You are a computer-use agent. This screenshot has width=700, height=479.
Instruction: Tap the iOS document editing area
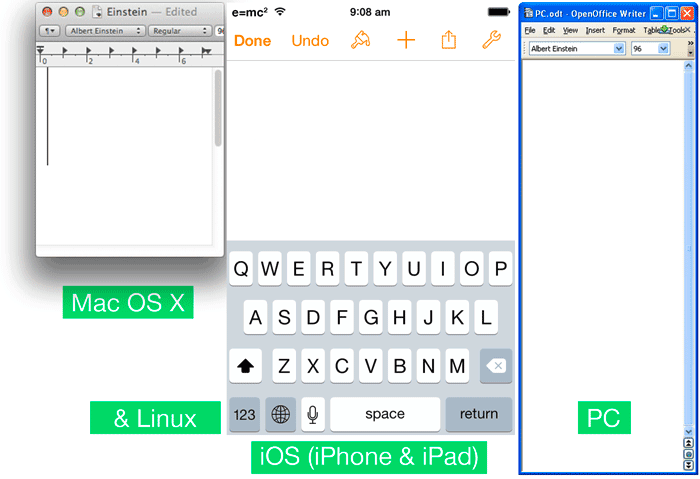coord(371,151)
